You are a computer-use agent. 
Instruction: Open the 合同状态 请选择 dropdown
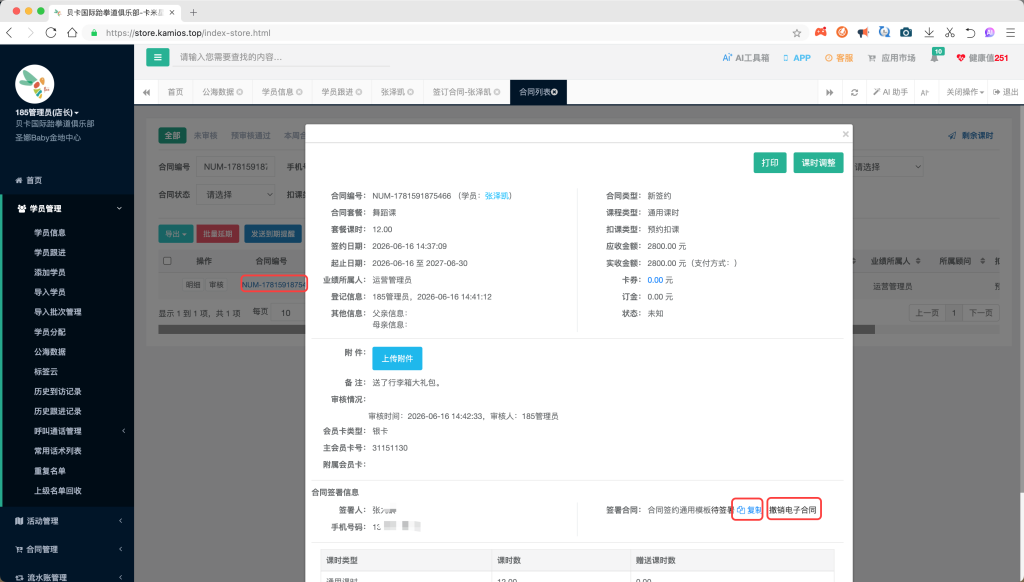pyautogui.click(x=237, y=195)
